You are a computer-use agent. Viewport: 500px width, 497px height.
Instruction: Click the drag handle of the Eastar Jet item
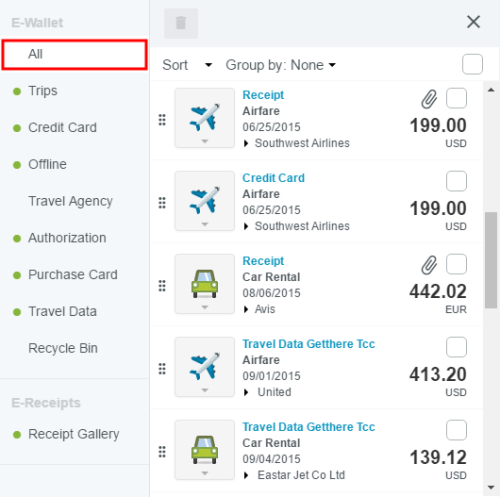[162, 452]
